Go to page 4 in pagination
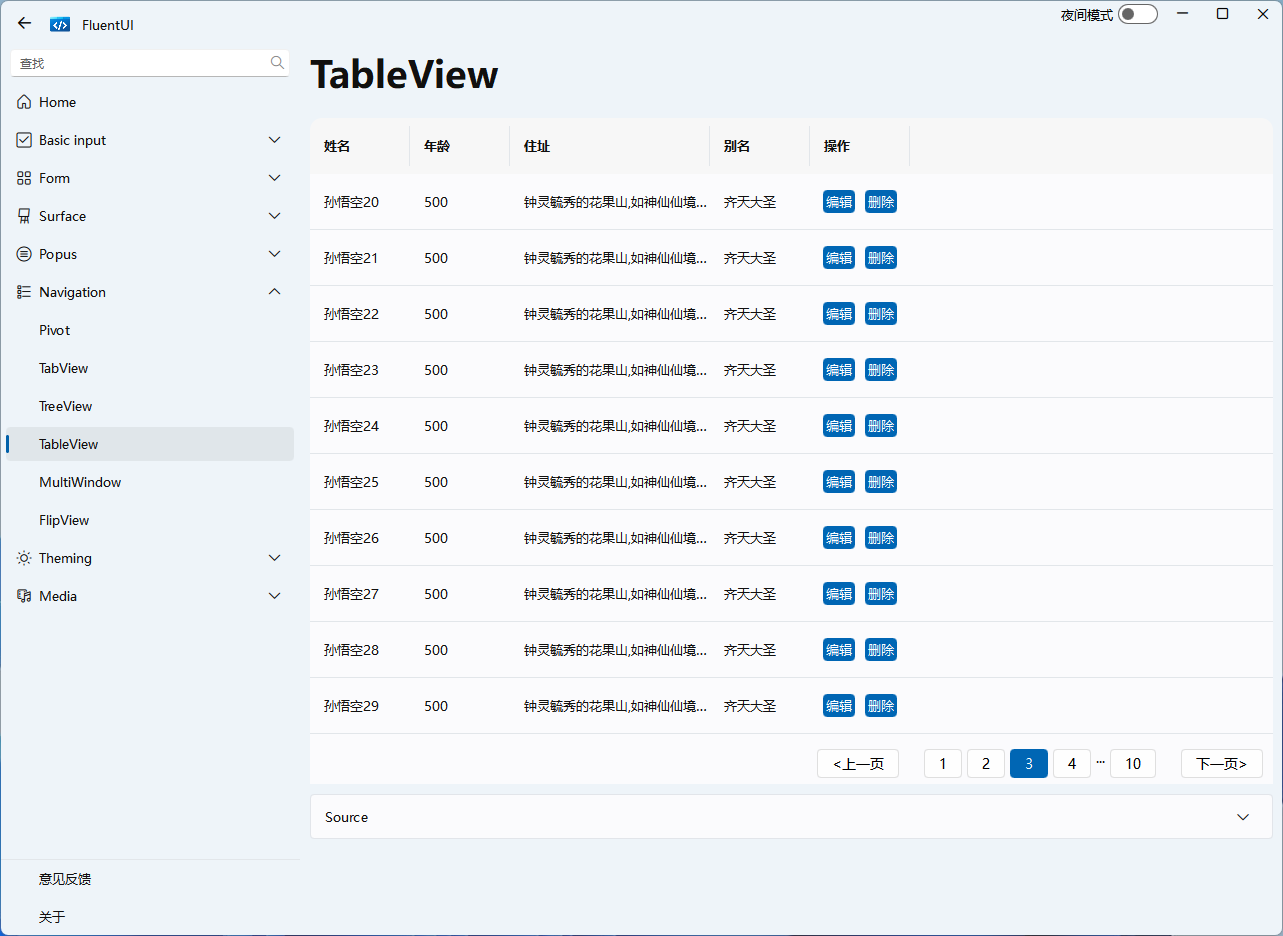This screenshot has width=1283, height=936. 1072,764
